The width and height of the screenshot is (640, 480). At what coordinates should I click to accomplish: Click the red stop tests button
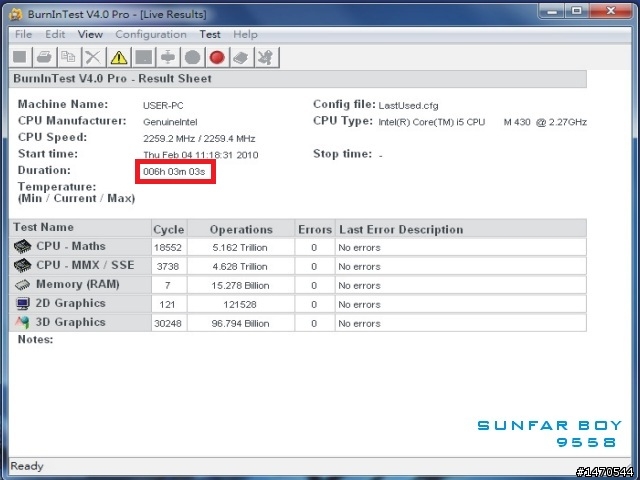(x=217, y=57)
